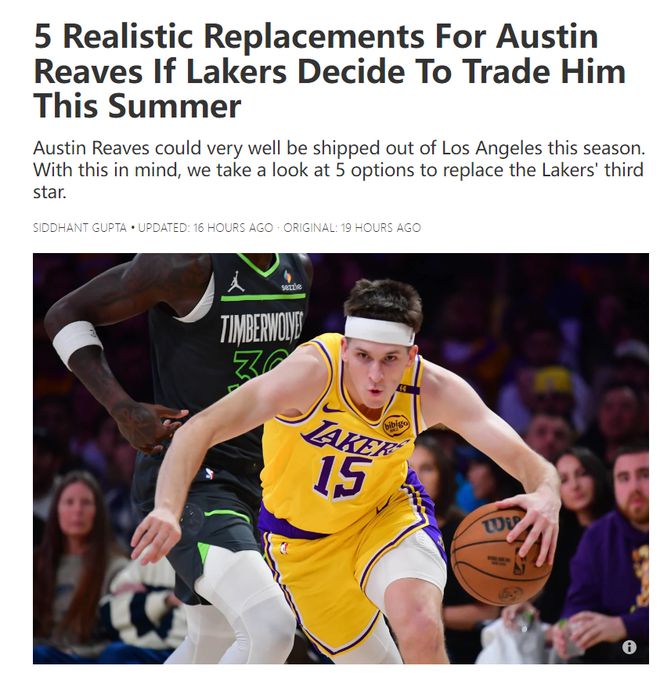Click the white headband on the player
Screen dimensions: 660x673
(x=379, y=330)
